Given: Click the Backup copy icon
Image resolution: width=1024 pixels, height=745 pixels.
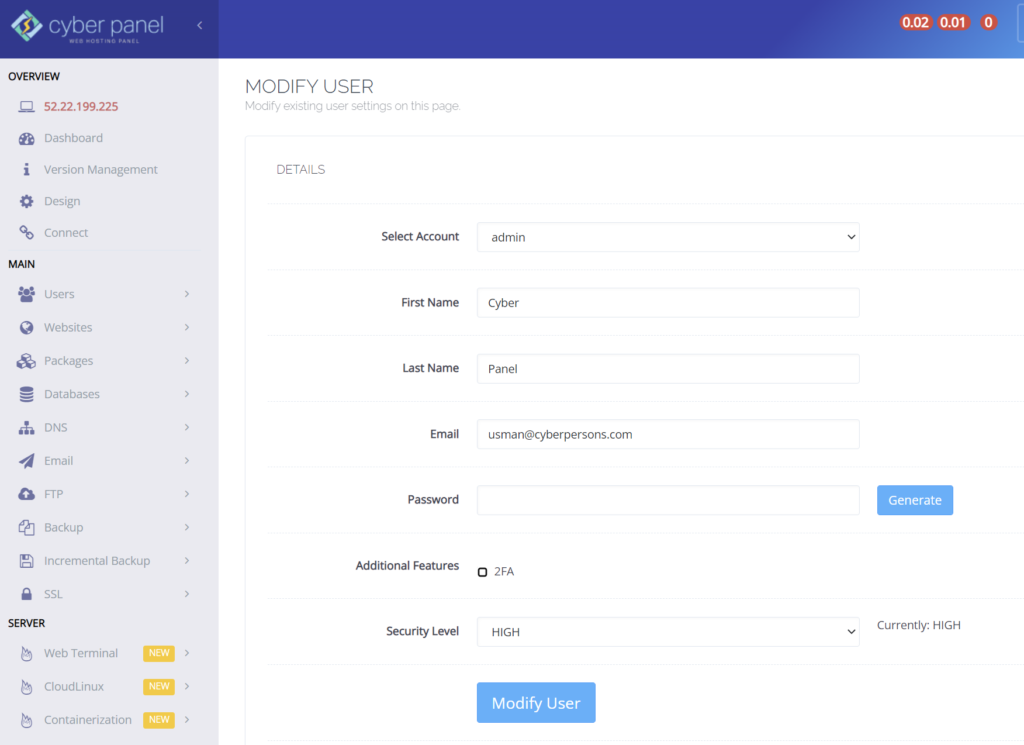Looking at the screenshot, I should coord(26,528).
